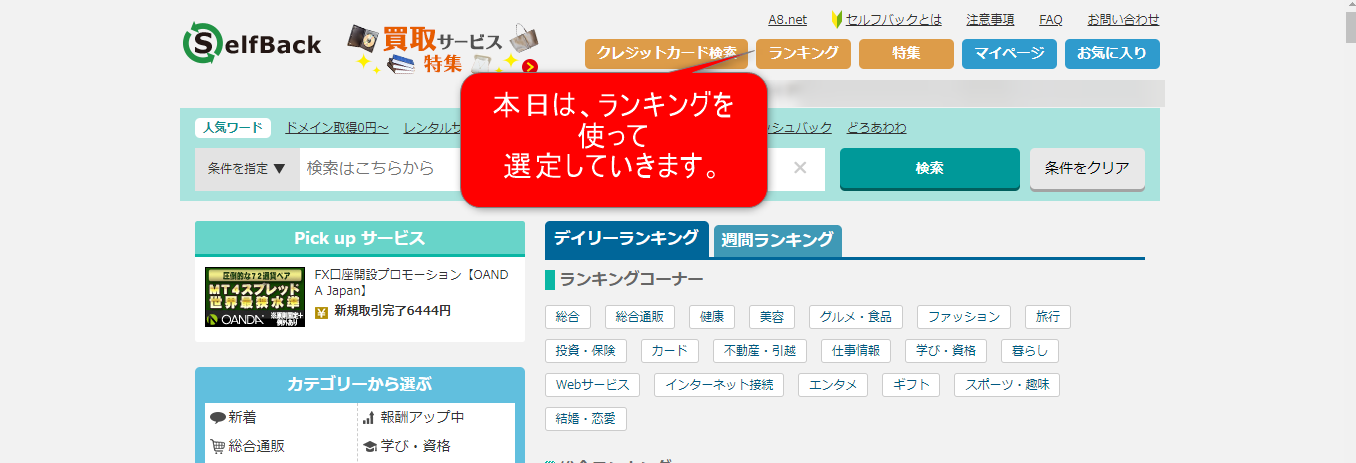Click the 報酬アップ中 bar chart icon
Viewport: 1356px width, 463px height.
(369, 418)
